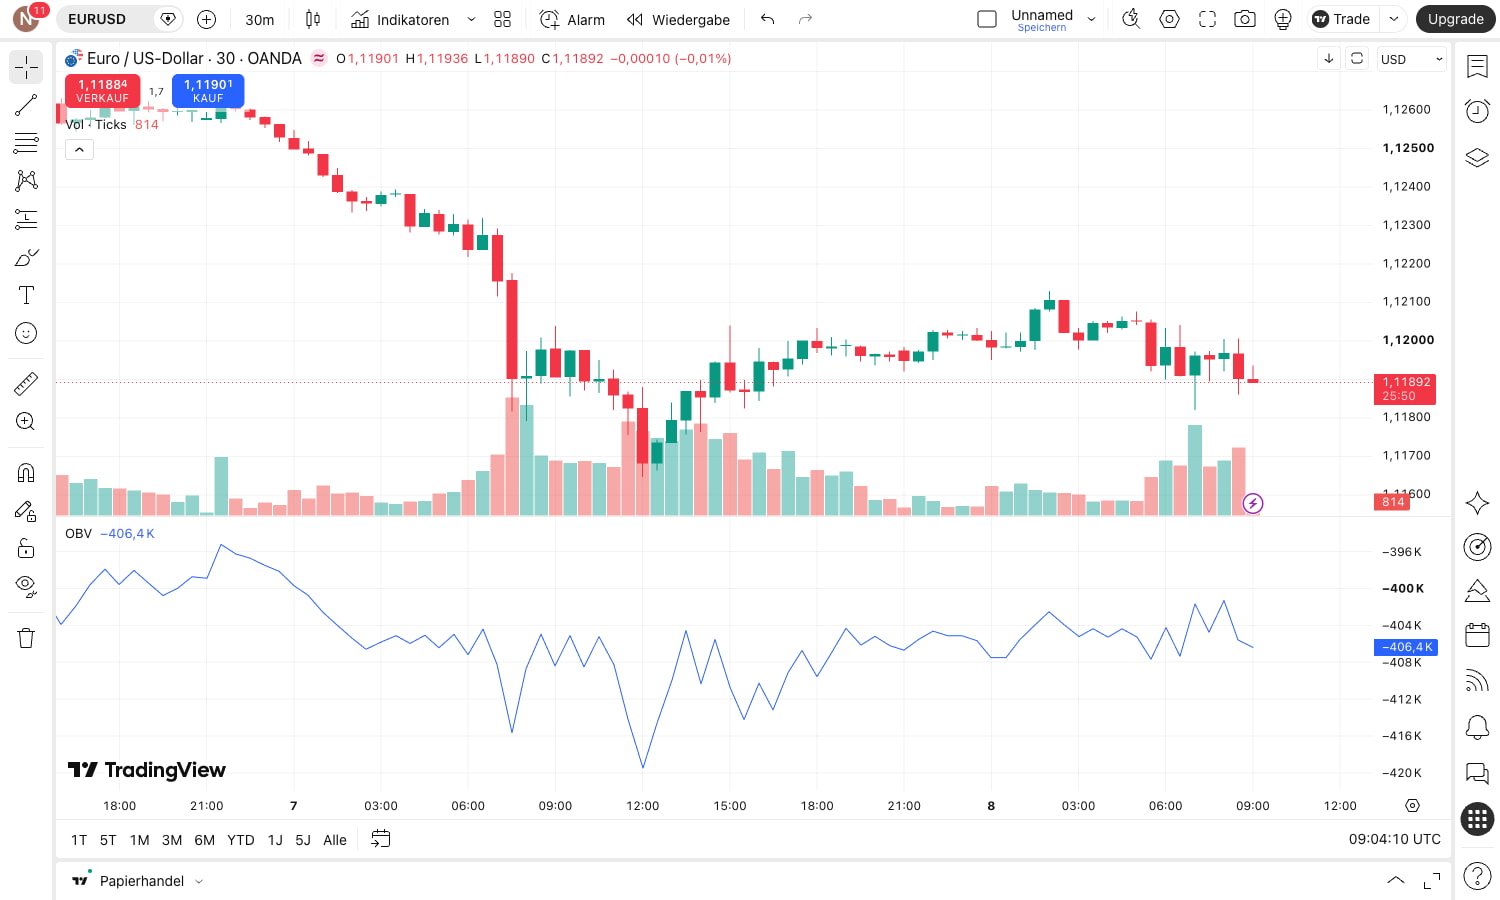Open the watchlist panel
1500x900 pixels.
tap(1477, 67)
